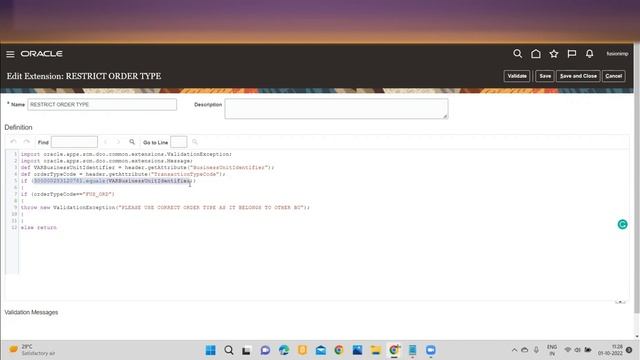
Task: Open the phone-shaped app in taskbar
Action: click(x=412, y=350)
